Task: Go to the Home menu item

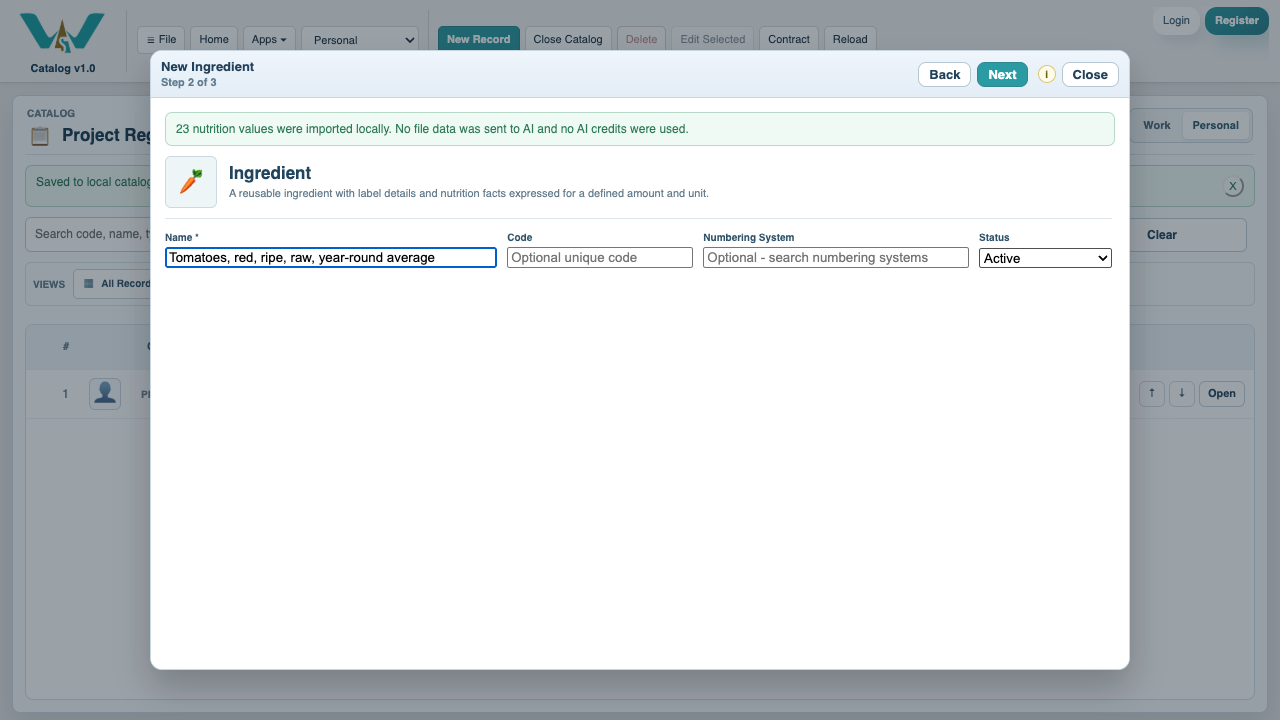Action: coord(214,40)
